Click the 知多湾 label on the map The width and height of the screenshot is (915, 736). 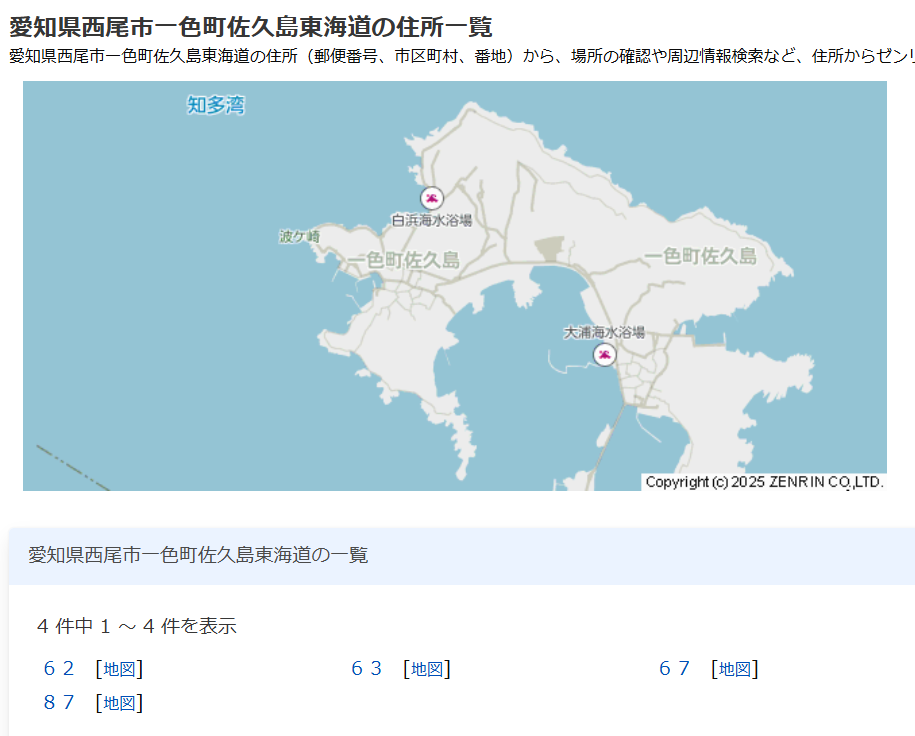(x=216, y=105)
